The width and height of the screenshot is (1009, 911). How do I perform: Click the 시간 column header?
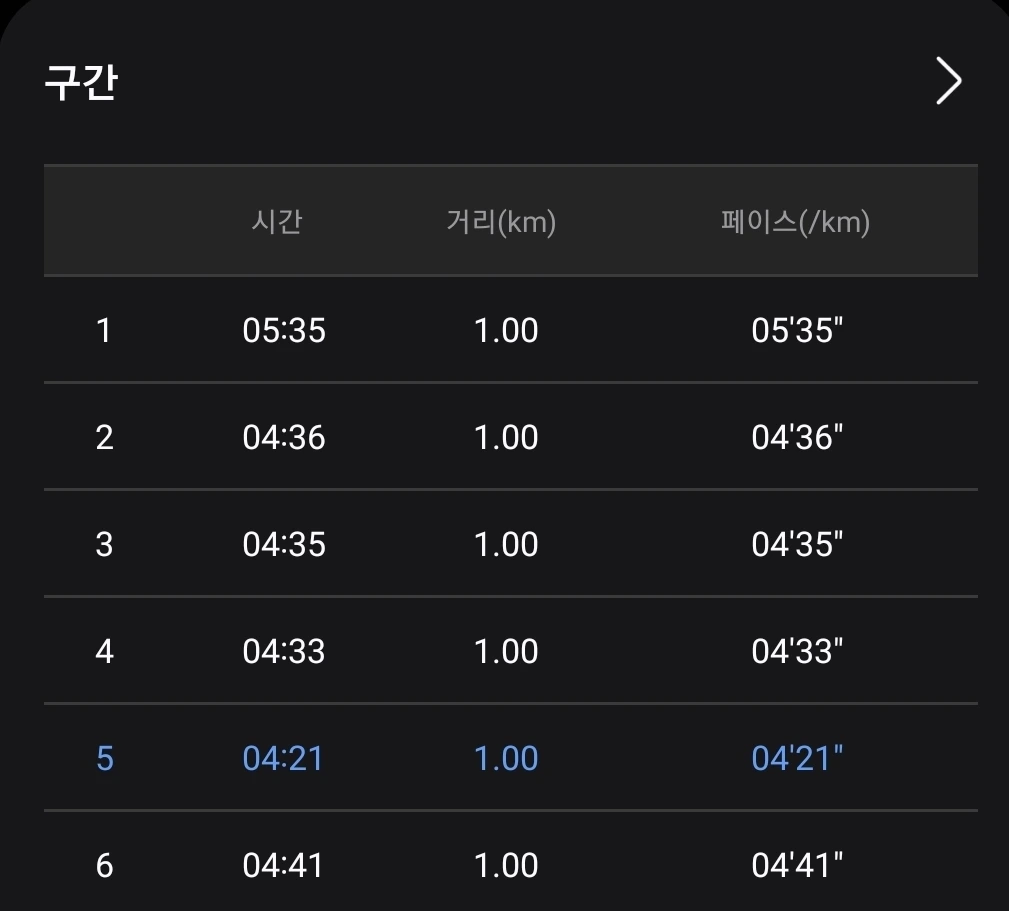coord(276,221)
